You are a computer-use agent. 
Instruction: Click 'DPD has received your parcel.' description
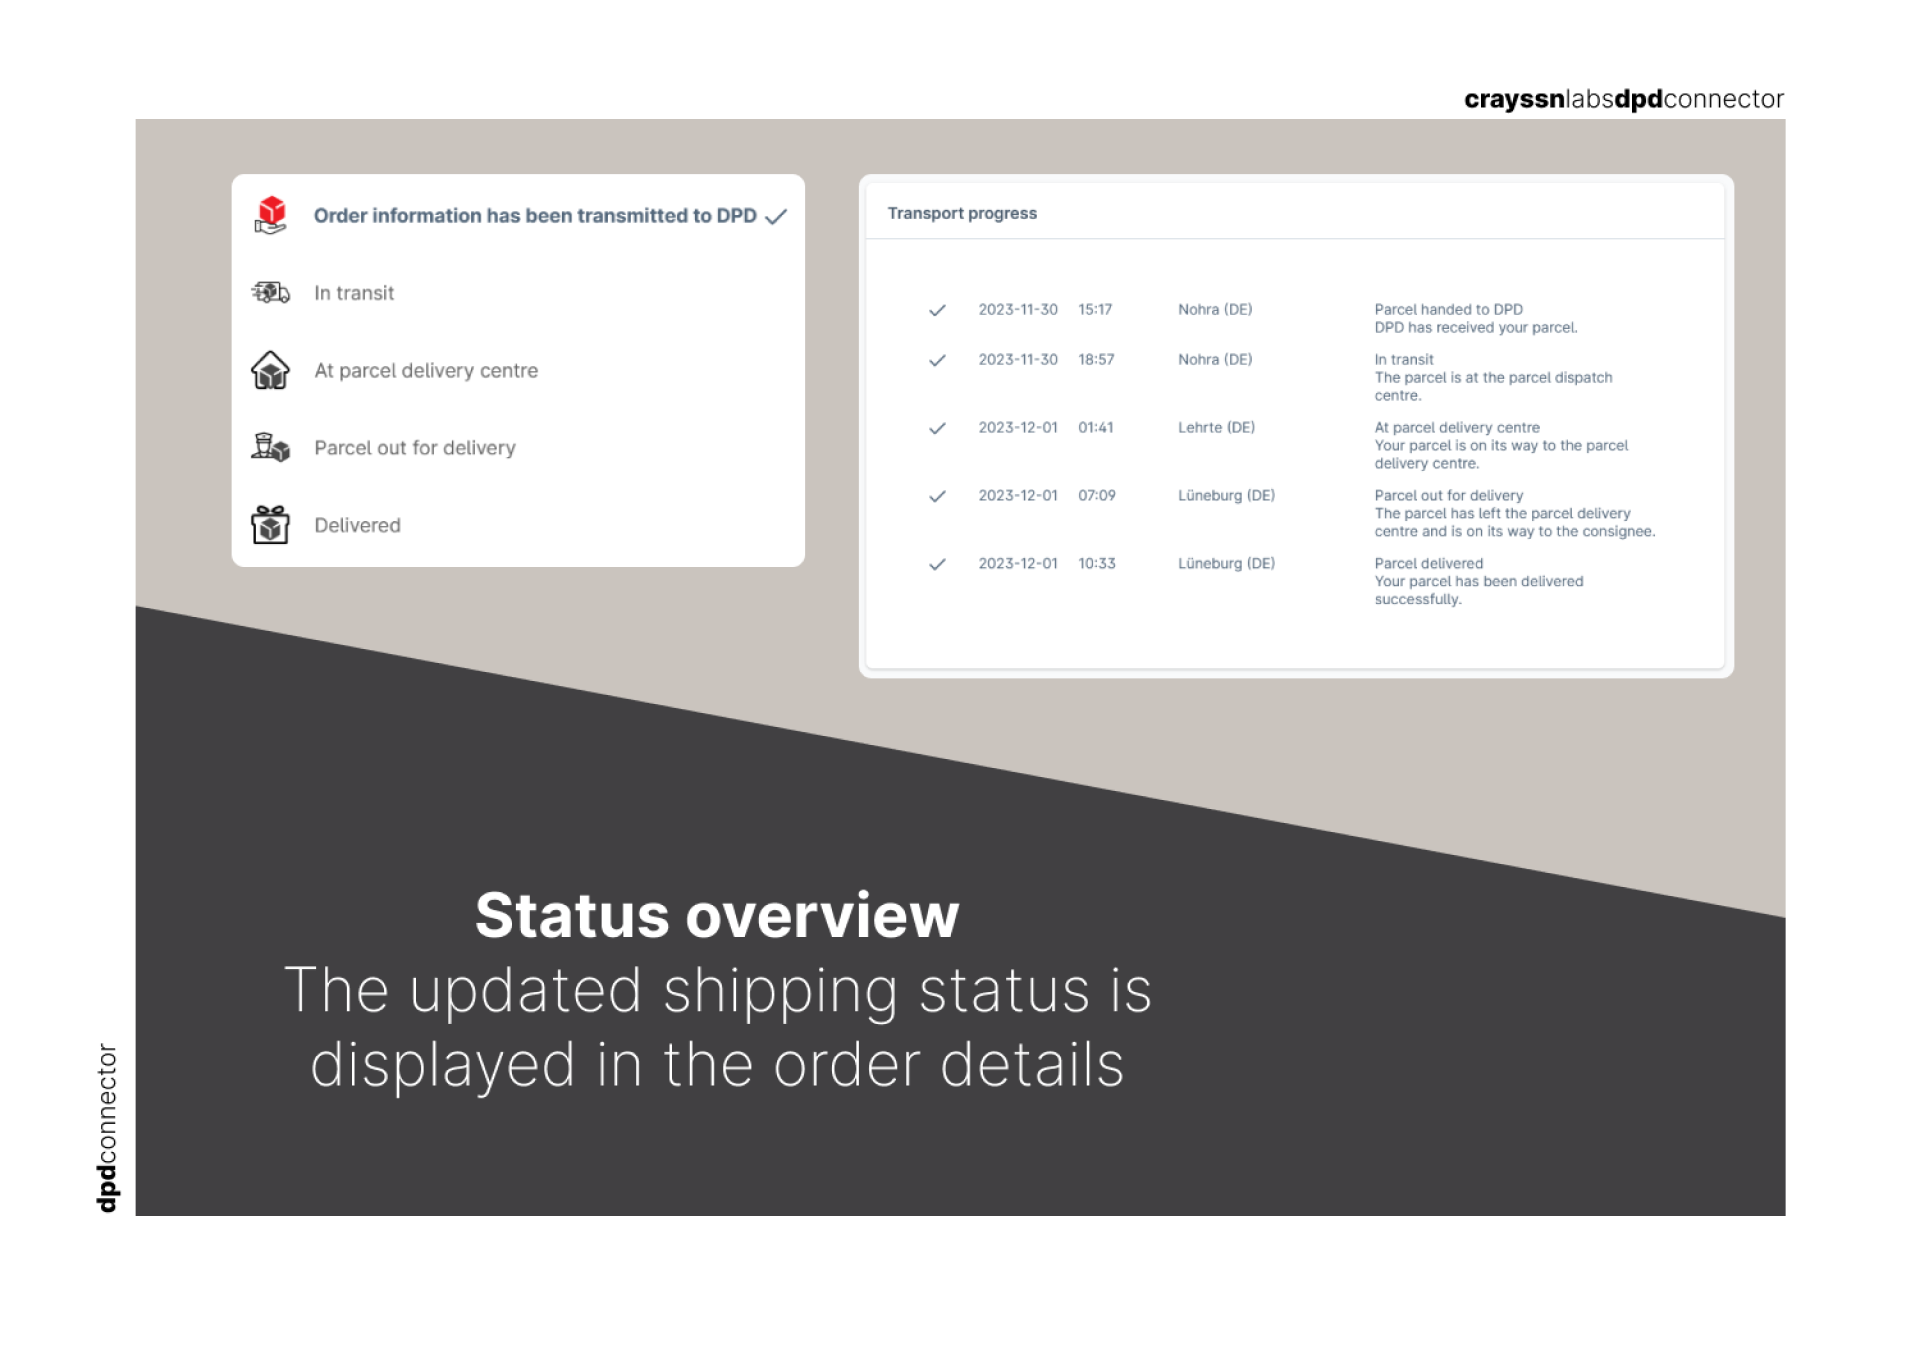pos(1476,327)
